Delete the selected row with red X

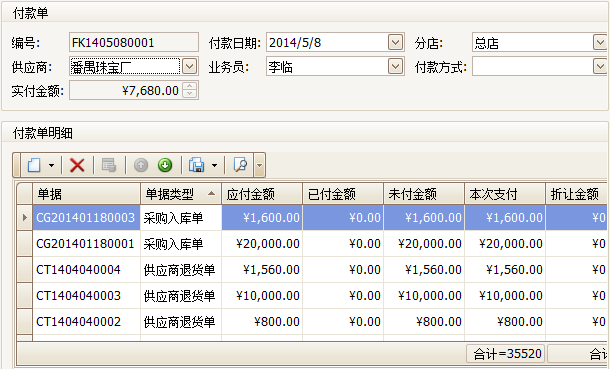pyautogui.click(x=77, y=165)
